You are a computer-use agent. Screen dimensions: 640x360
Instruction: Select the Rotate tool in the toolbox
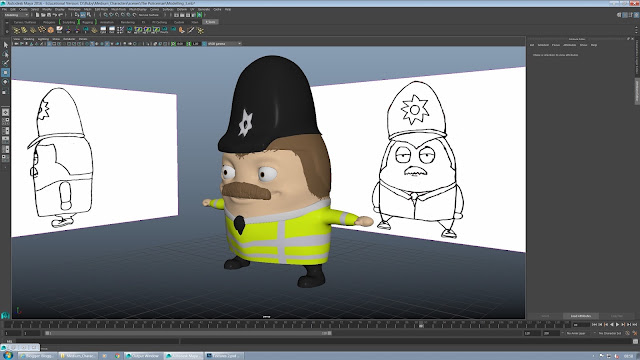pyautogui.click(x=5, y=82)
